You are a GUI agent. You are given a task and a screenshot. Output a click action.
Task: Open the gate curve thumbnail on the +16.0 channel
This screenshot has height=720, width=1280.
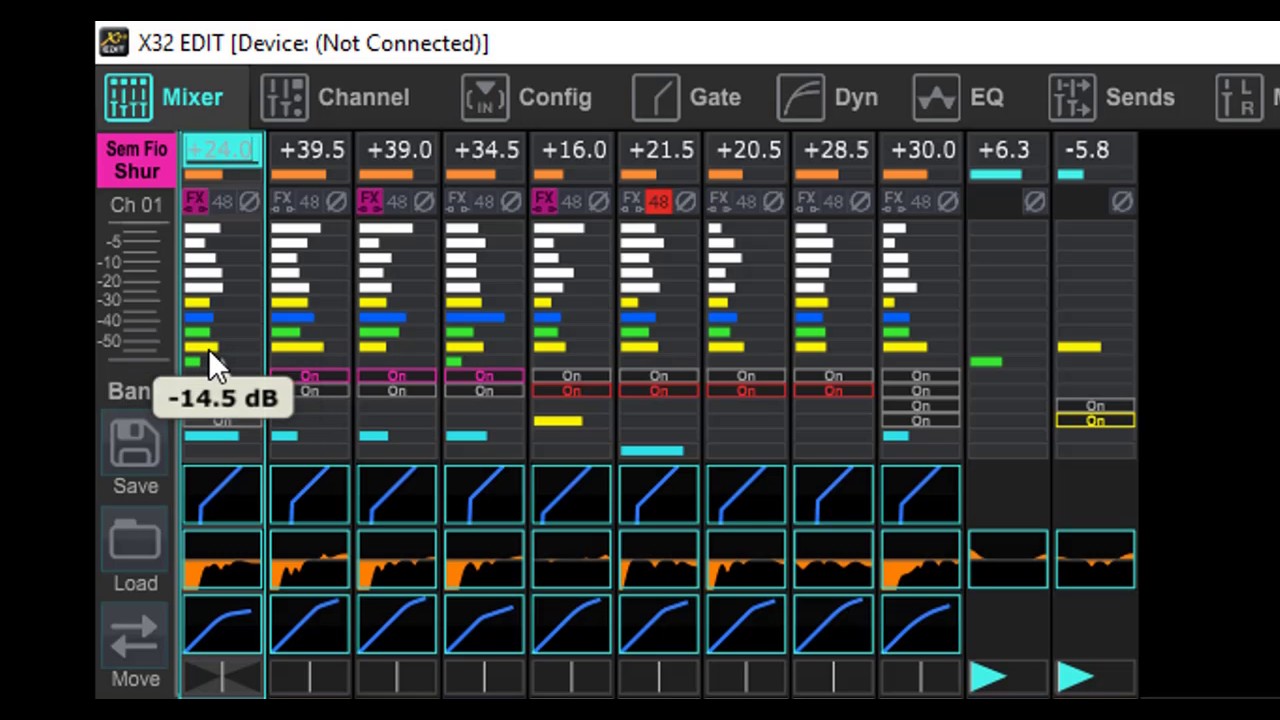coord(571,495)
